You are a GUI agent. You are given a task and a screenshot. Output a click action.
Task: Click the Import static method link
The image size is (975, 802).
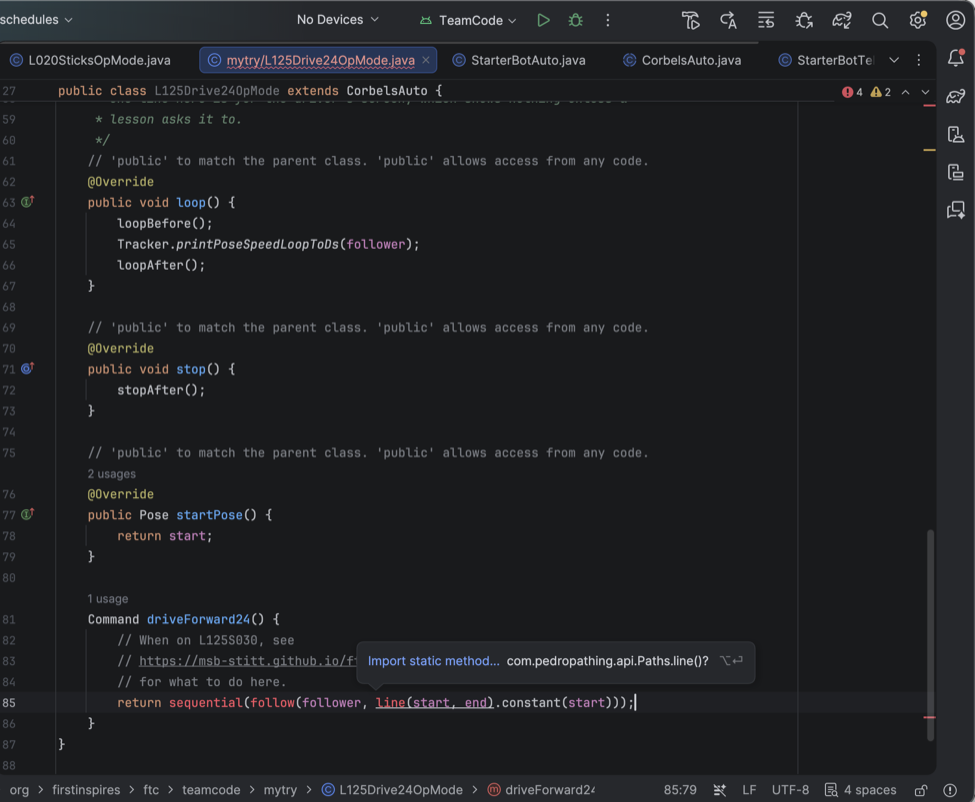point(433,661)
